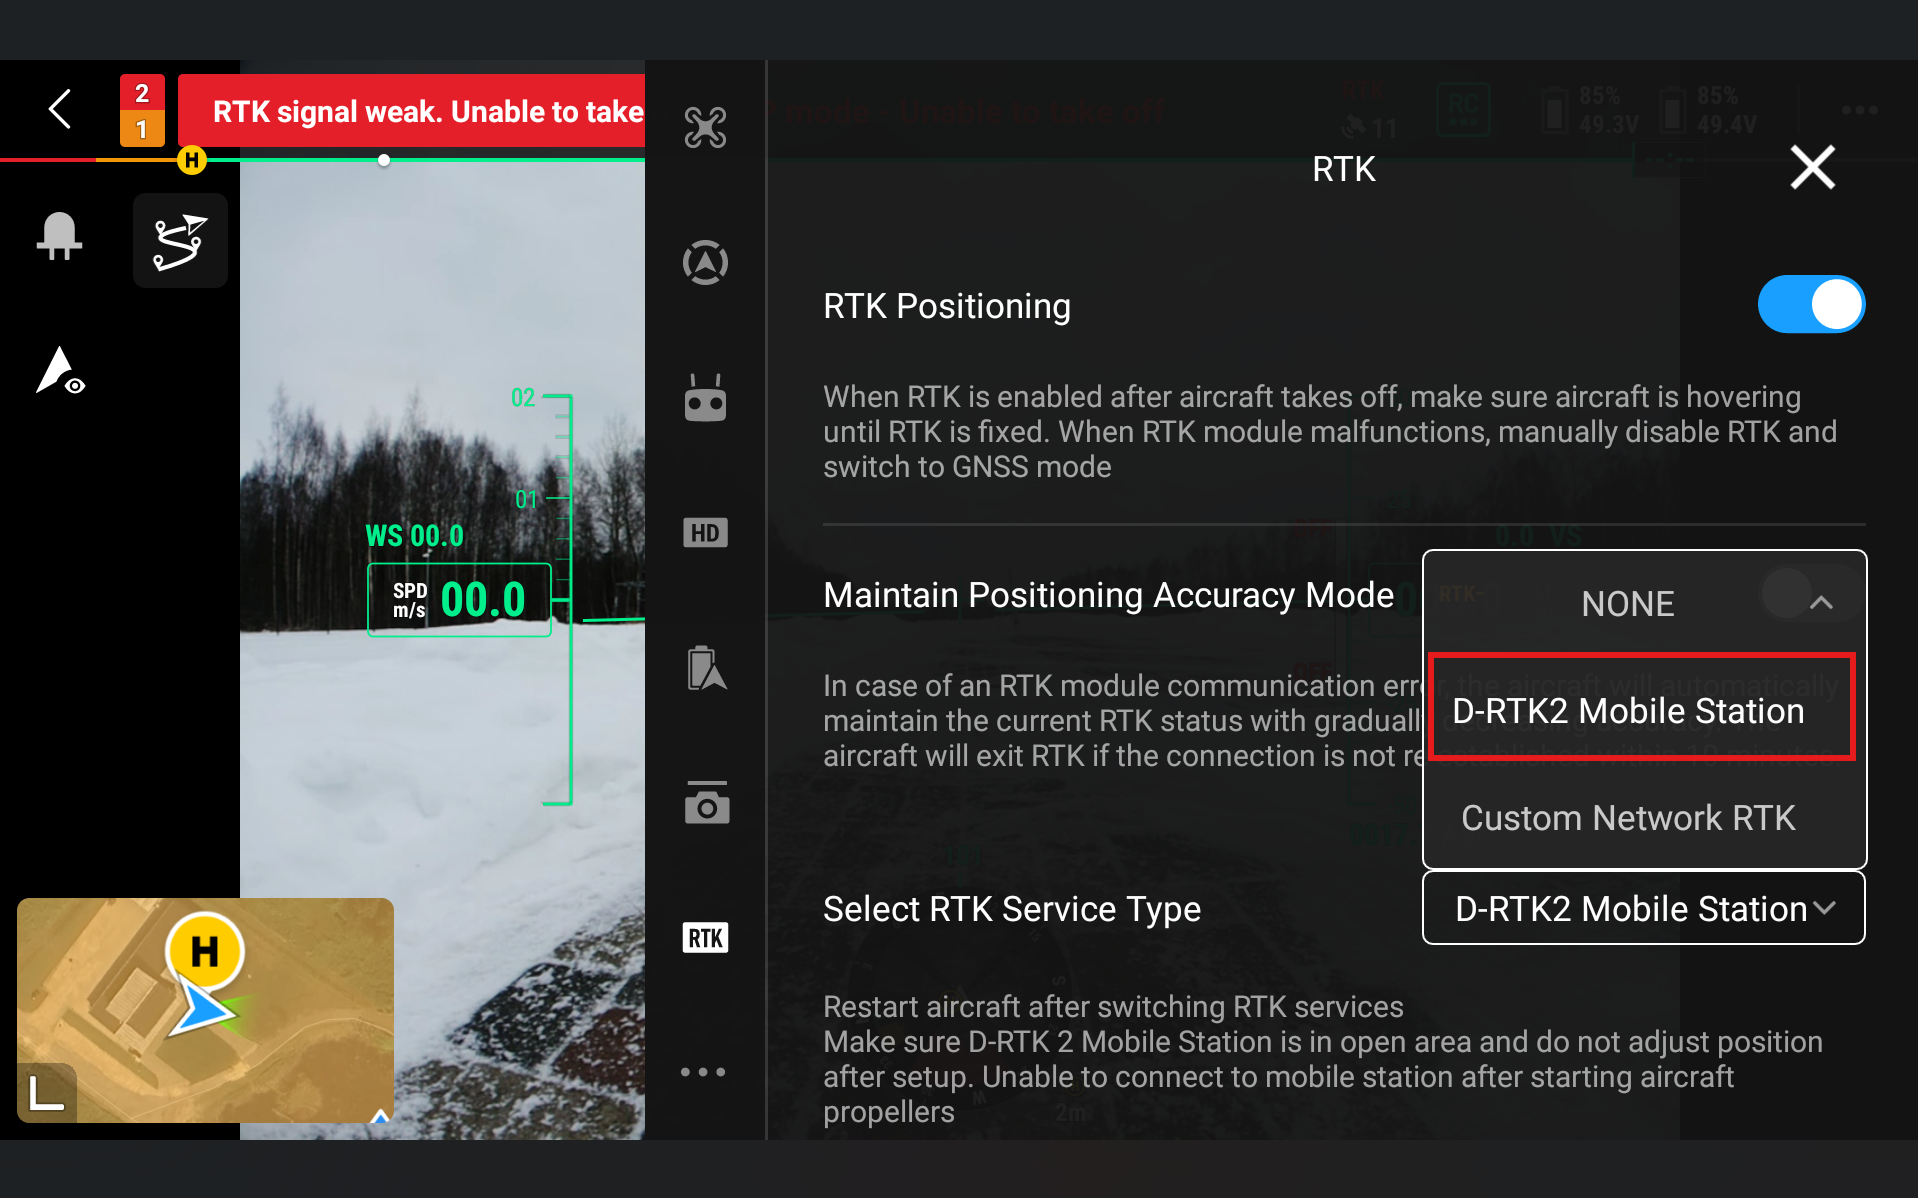1918x1198 pixels.
Task: Open the remote controller settings icon
Action: coord(705,398)
